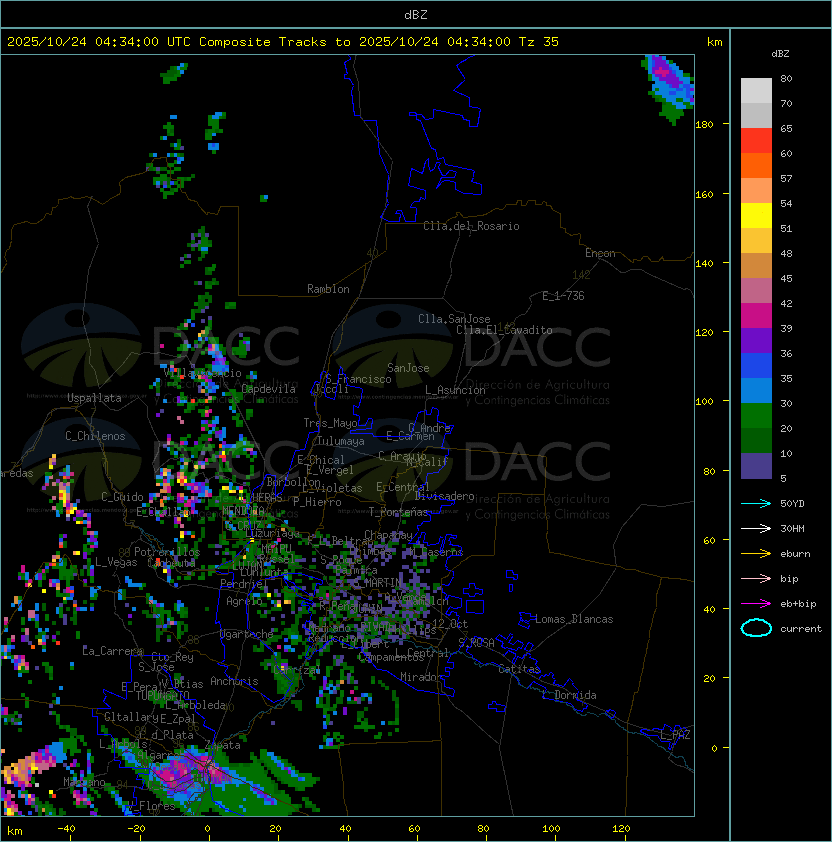The width and height of the screenshot is (832, 842).
Task: Click the Clla.del_Rosario label
Action: pos(471,226)
